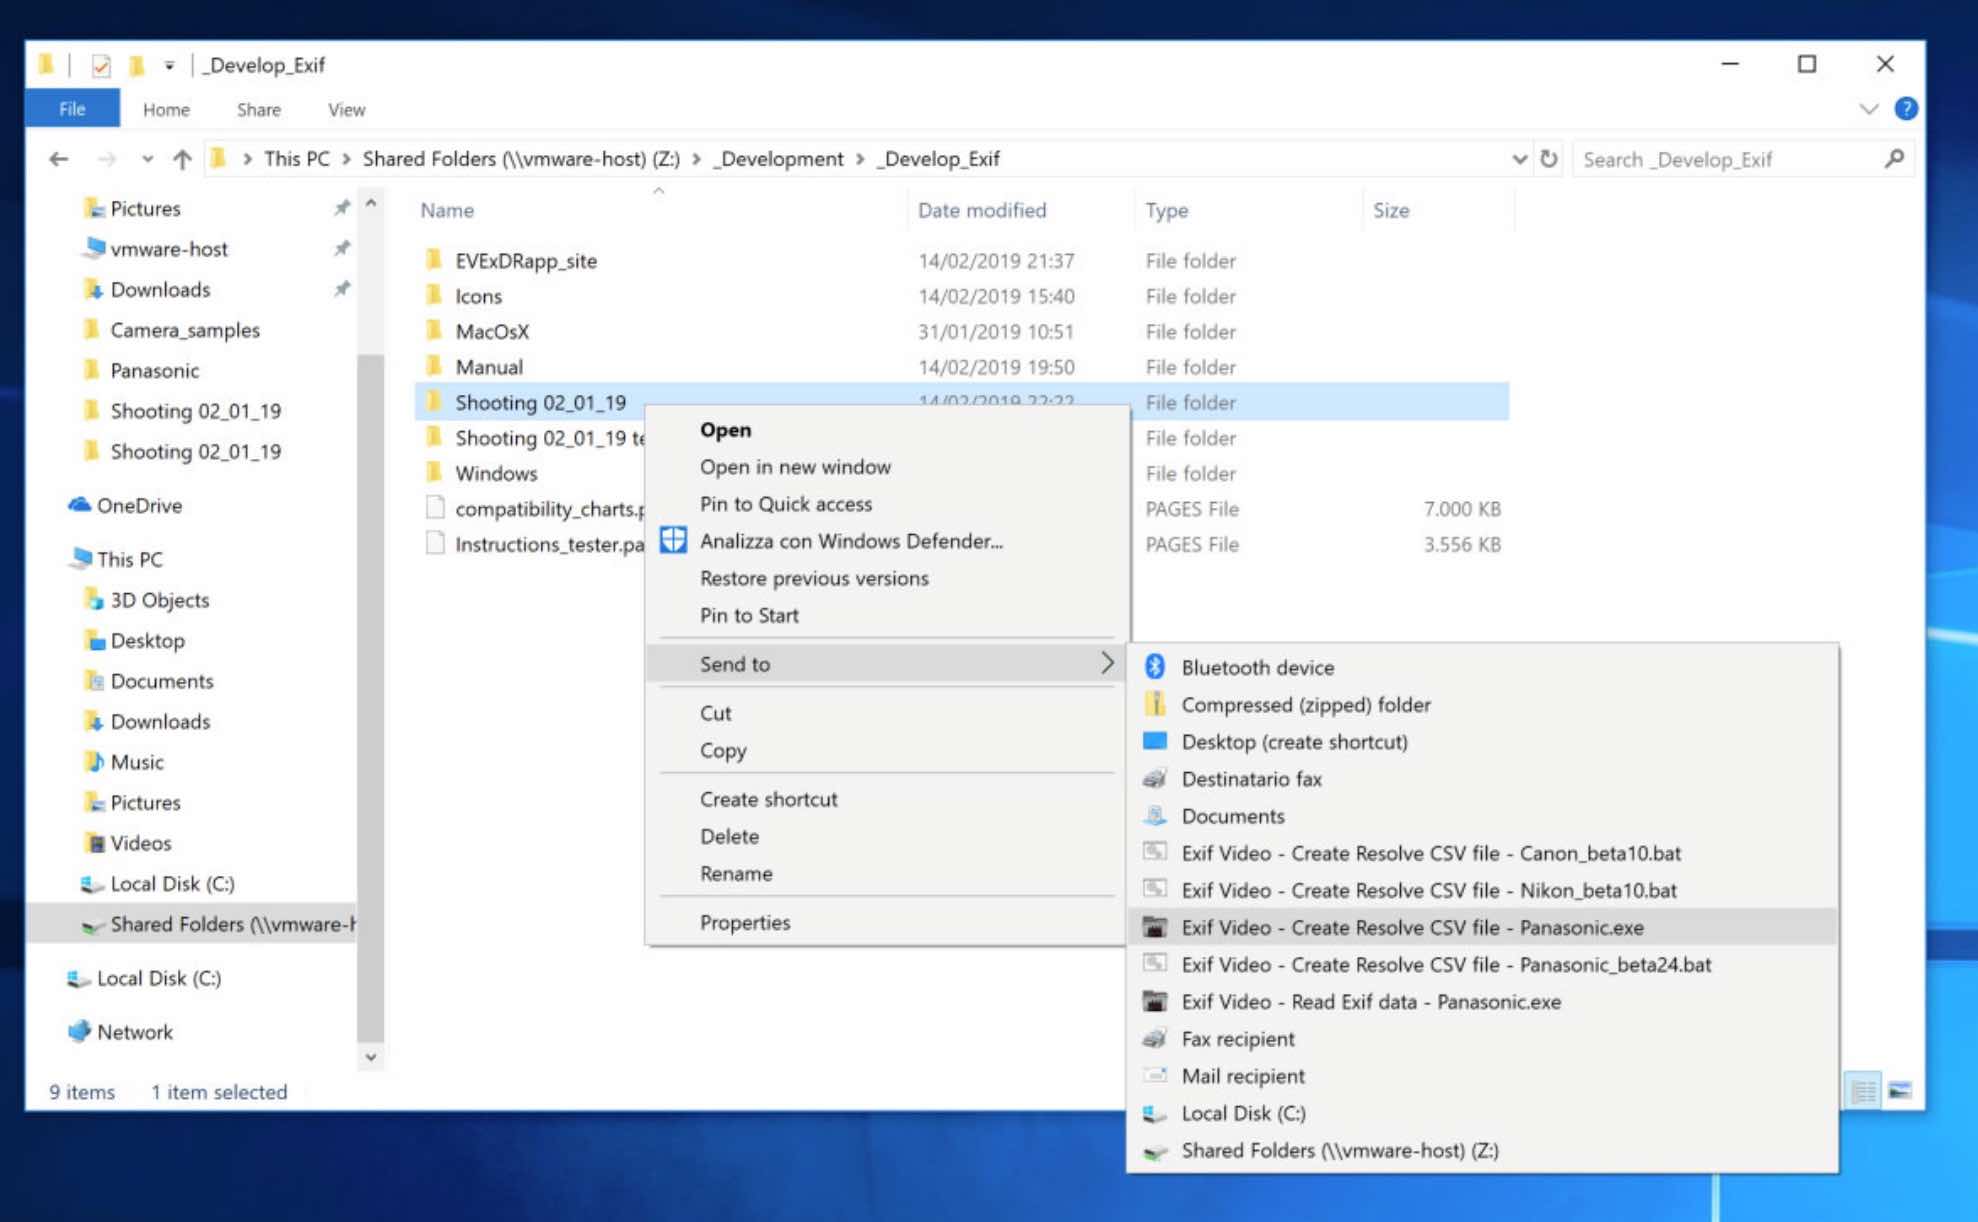Expand the ribbon with the chevron
Viewport: 1978px width, 1222px height.
point(1868,108)
